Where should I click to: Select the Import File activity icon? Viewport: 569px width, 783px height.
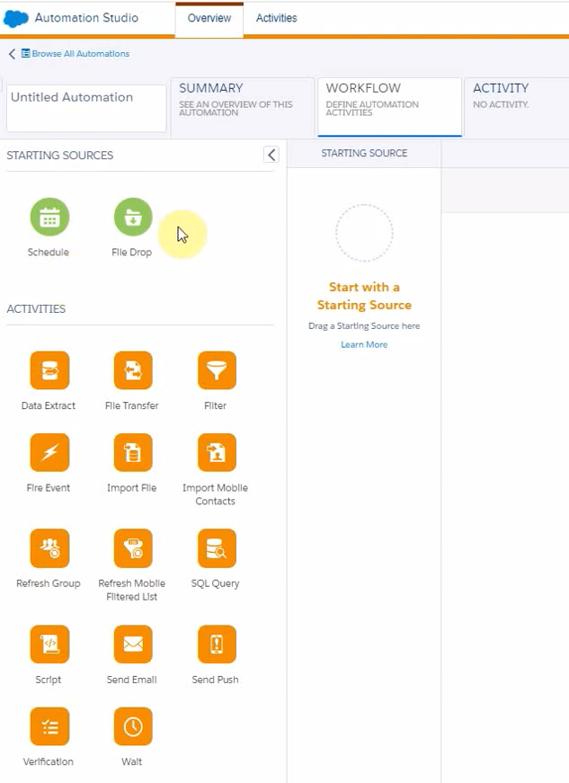[x=133, y=452]
